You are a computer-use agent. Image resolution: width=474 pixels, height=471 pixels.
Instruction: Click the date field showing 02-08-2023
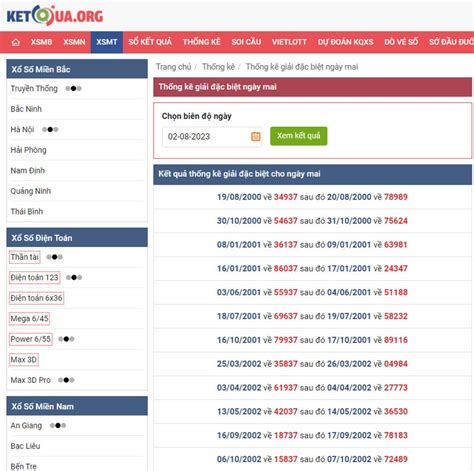(x=212, y=137)
